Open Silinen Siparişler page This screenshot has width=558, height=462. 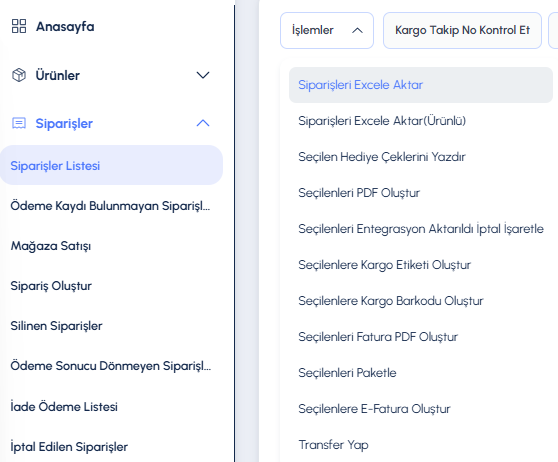[x=56, y=326]
